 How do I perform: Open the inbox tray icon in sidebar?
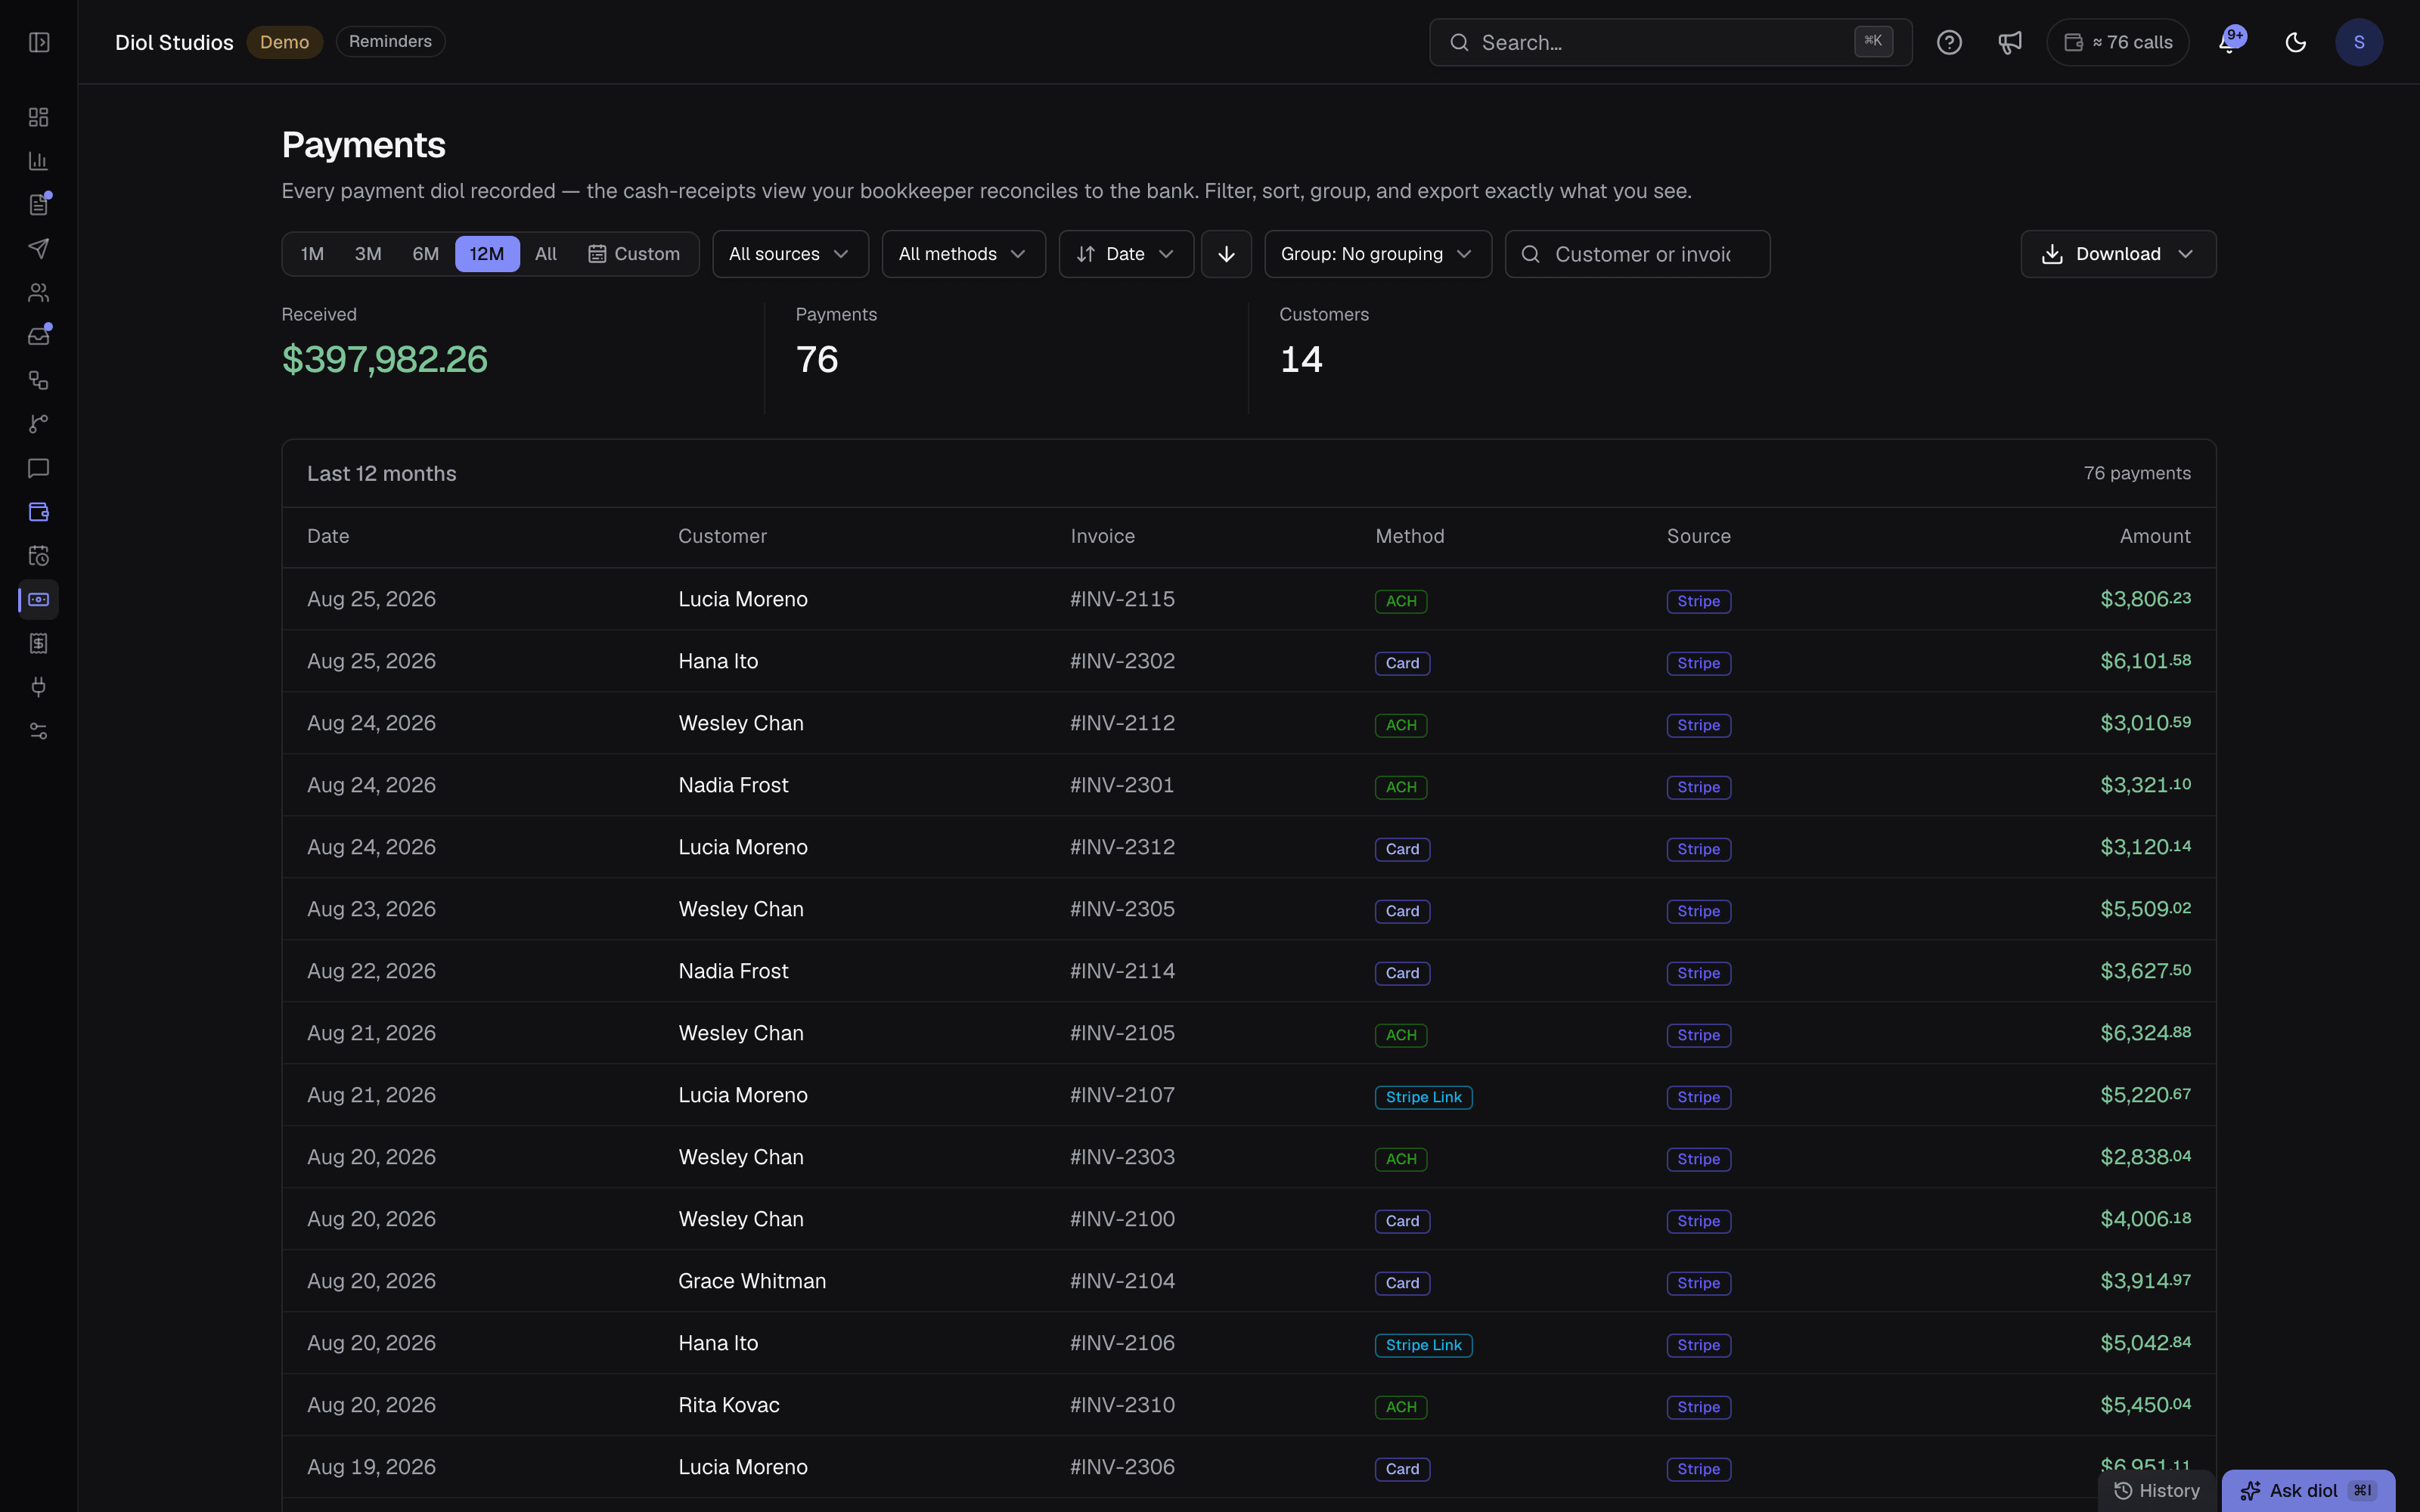(x=39, y=336)
